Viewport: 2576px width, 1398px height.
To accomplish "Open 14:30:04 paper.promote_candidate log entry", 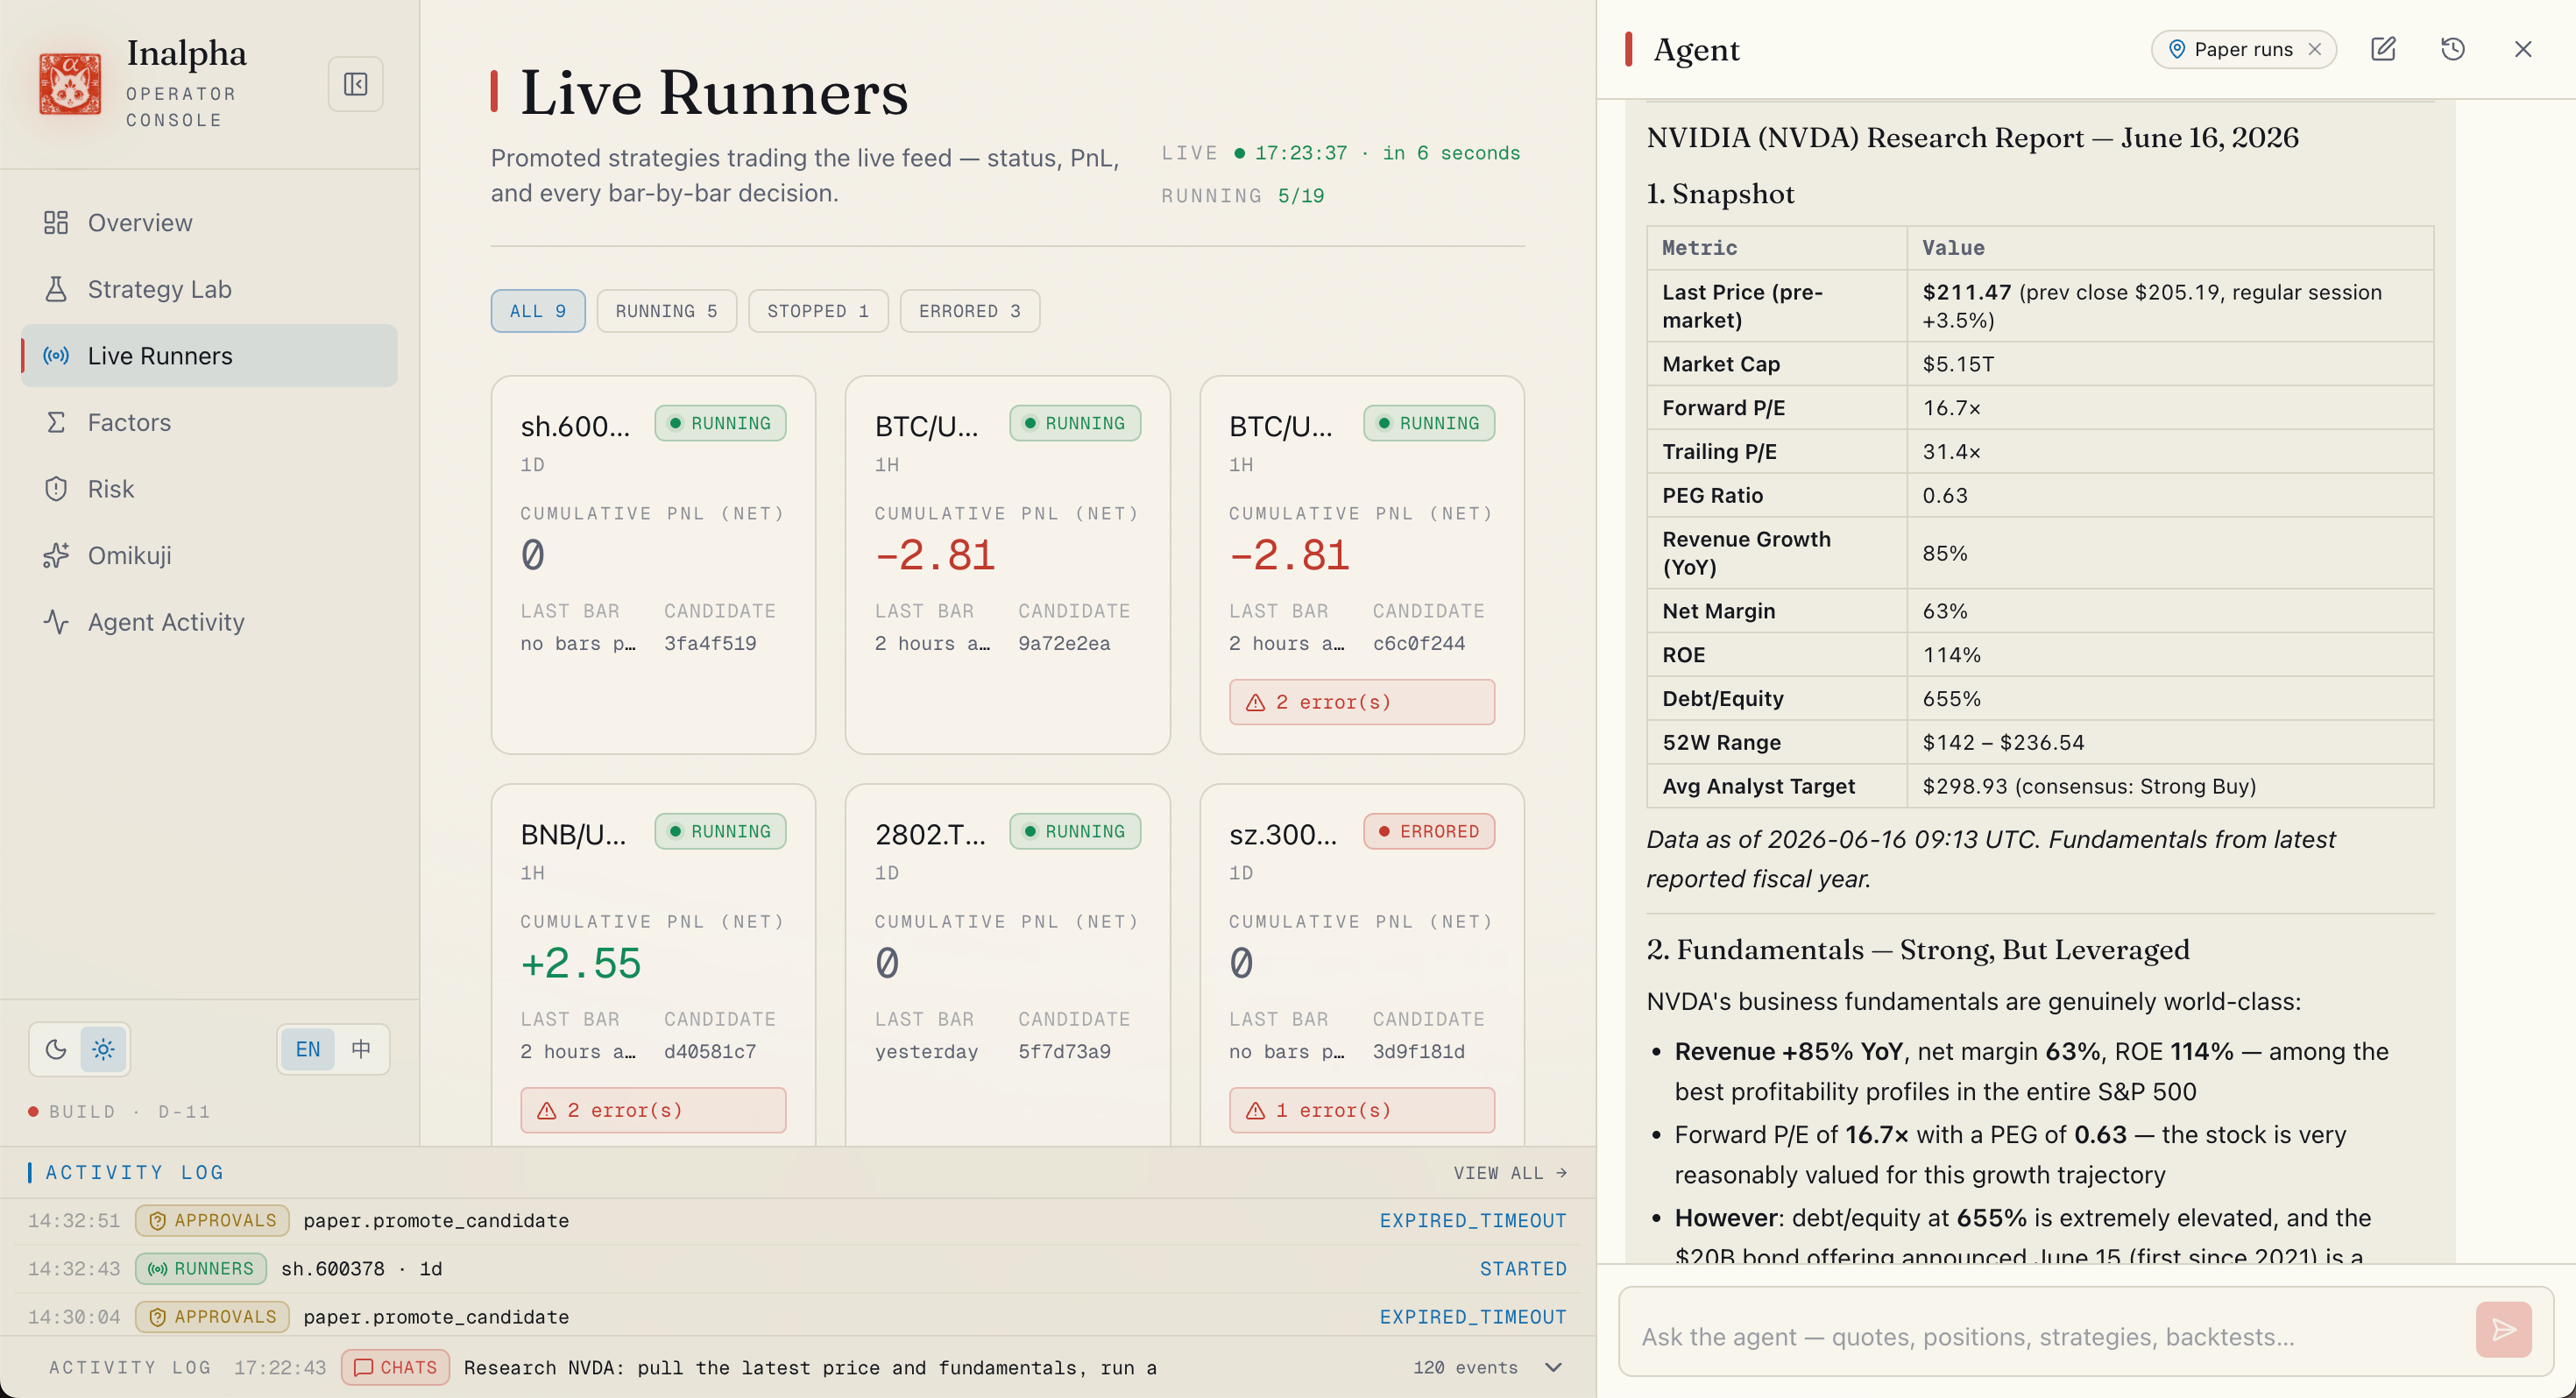I will click(797, 1316).
